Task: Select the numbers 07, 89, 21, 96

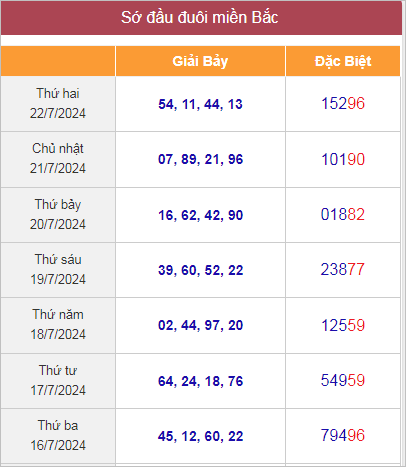Action: point(200,159)
